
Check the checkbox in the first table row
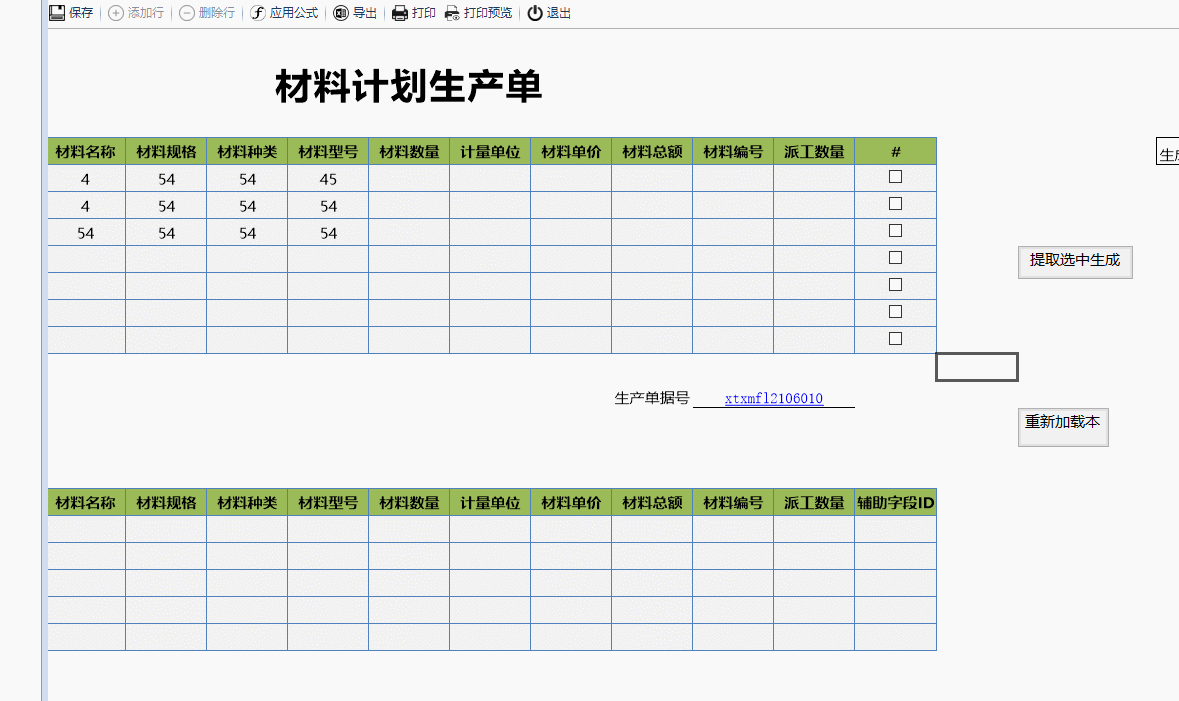(x=895, y=177)
